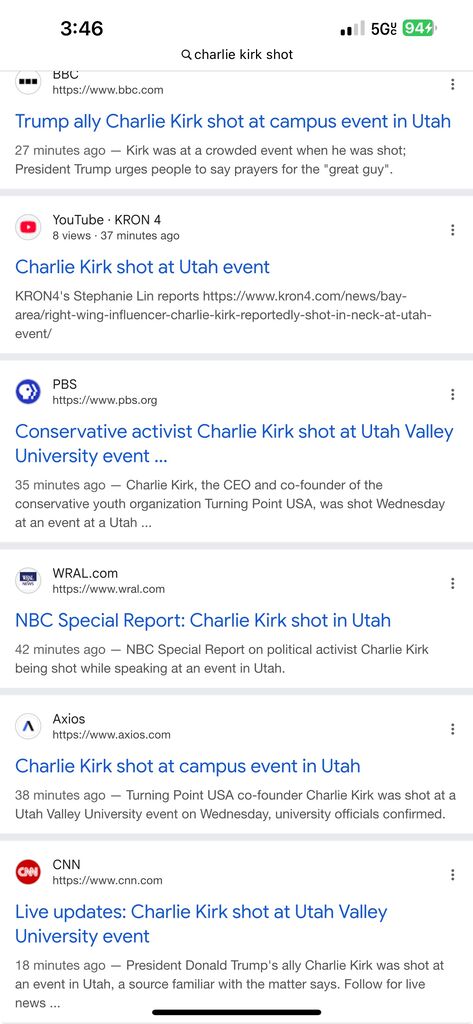Tap the YouTube logo icon on the KRON 4 result

coord(28,227)
